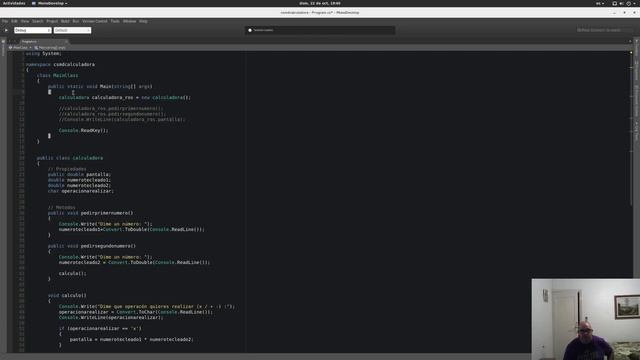
Task: Open keyboard language indicator 'es'
Action: (600, 3)
